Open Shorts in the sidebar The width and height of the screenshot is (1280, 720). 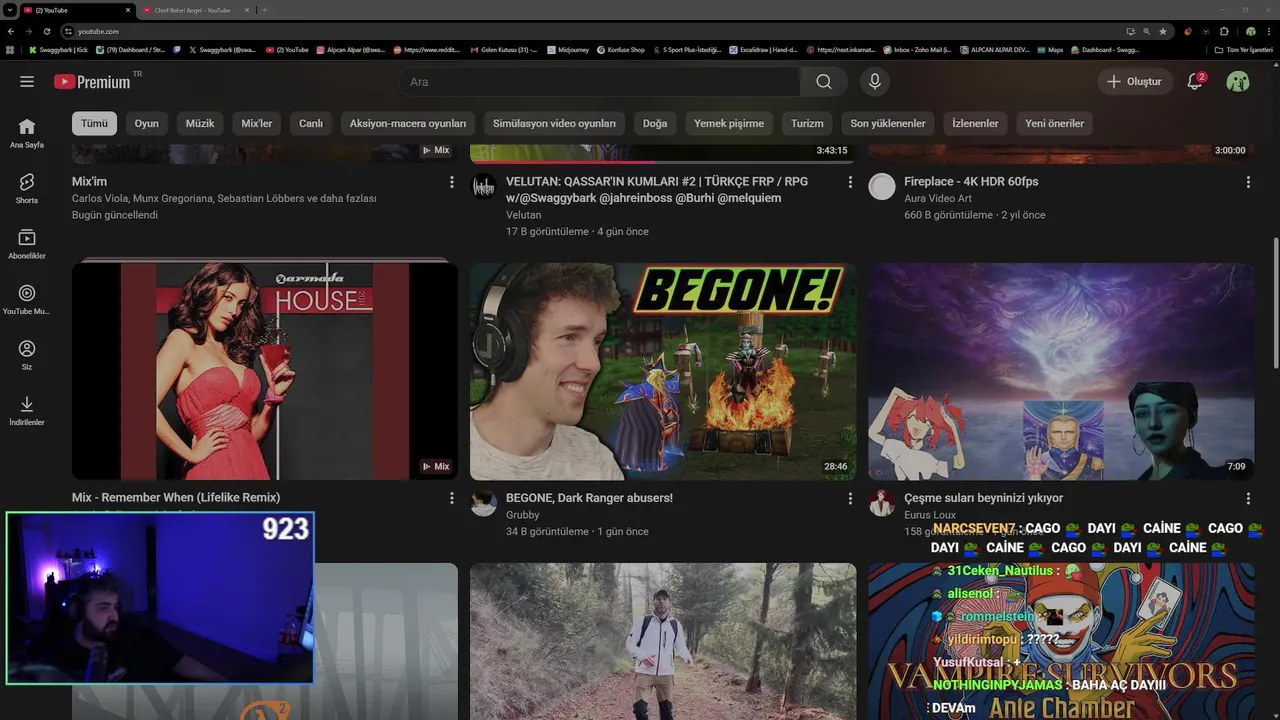coord(27,188)
